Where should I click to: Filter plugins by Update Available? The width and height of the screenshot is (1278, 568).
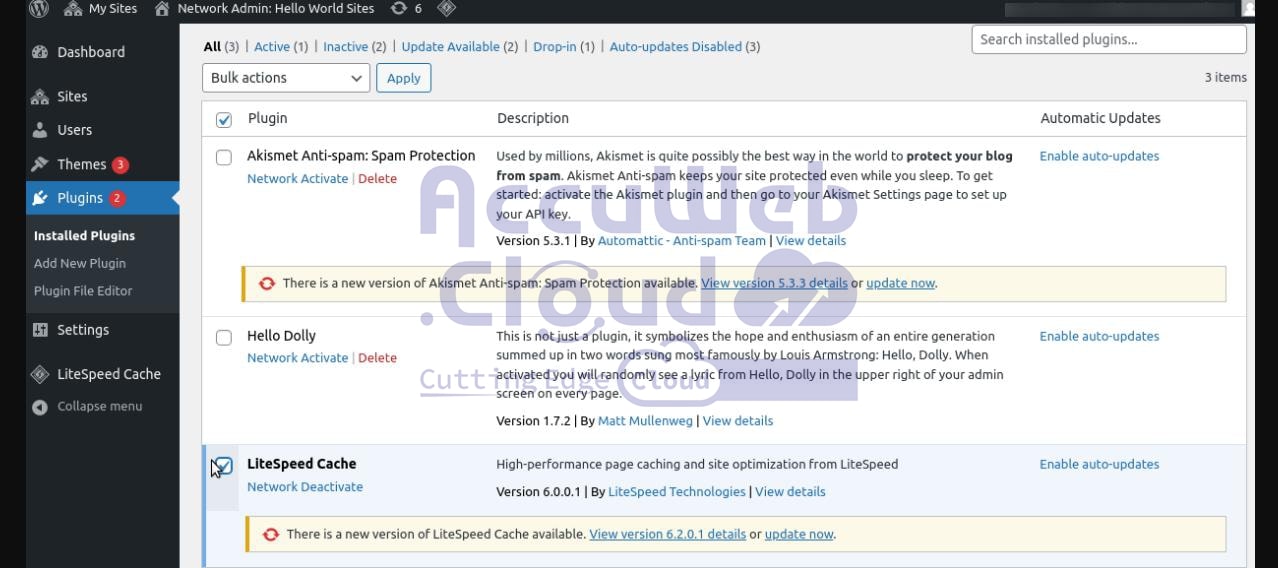(459, 47)
